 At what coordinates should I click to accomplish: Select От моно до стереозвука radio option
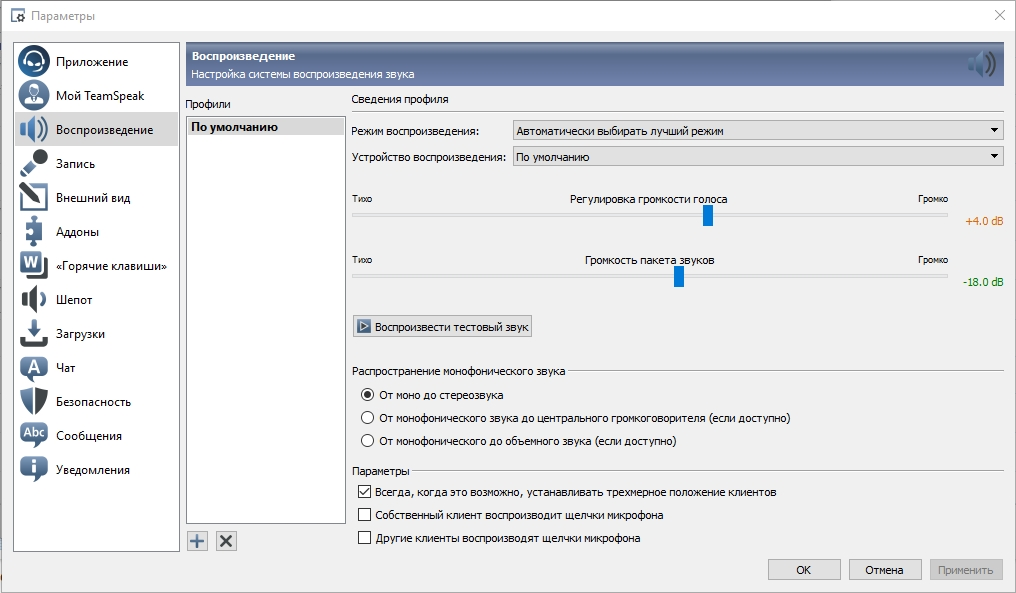[x=368, y=395]
